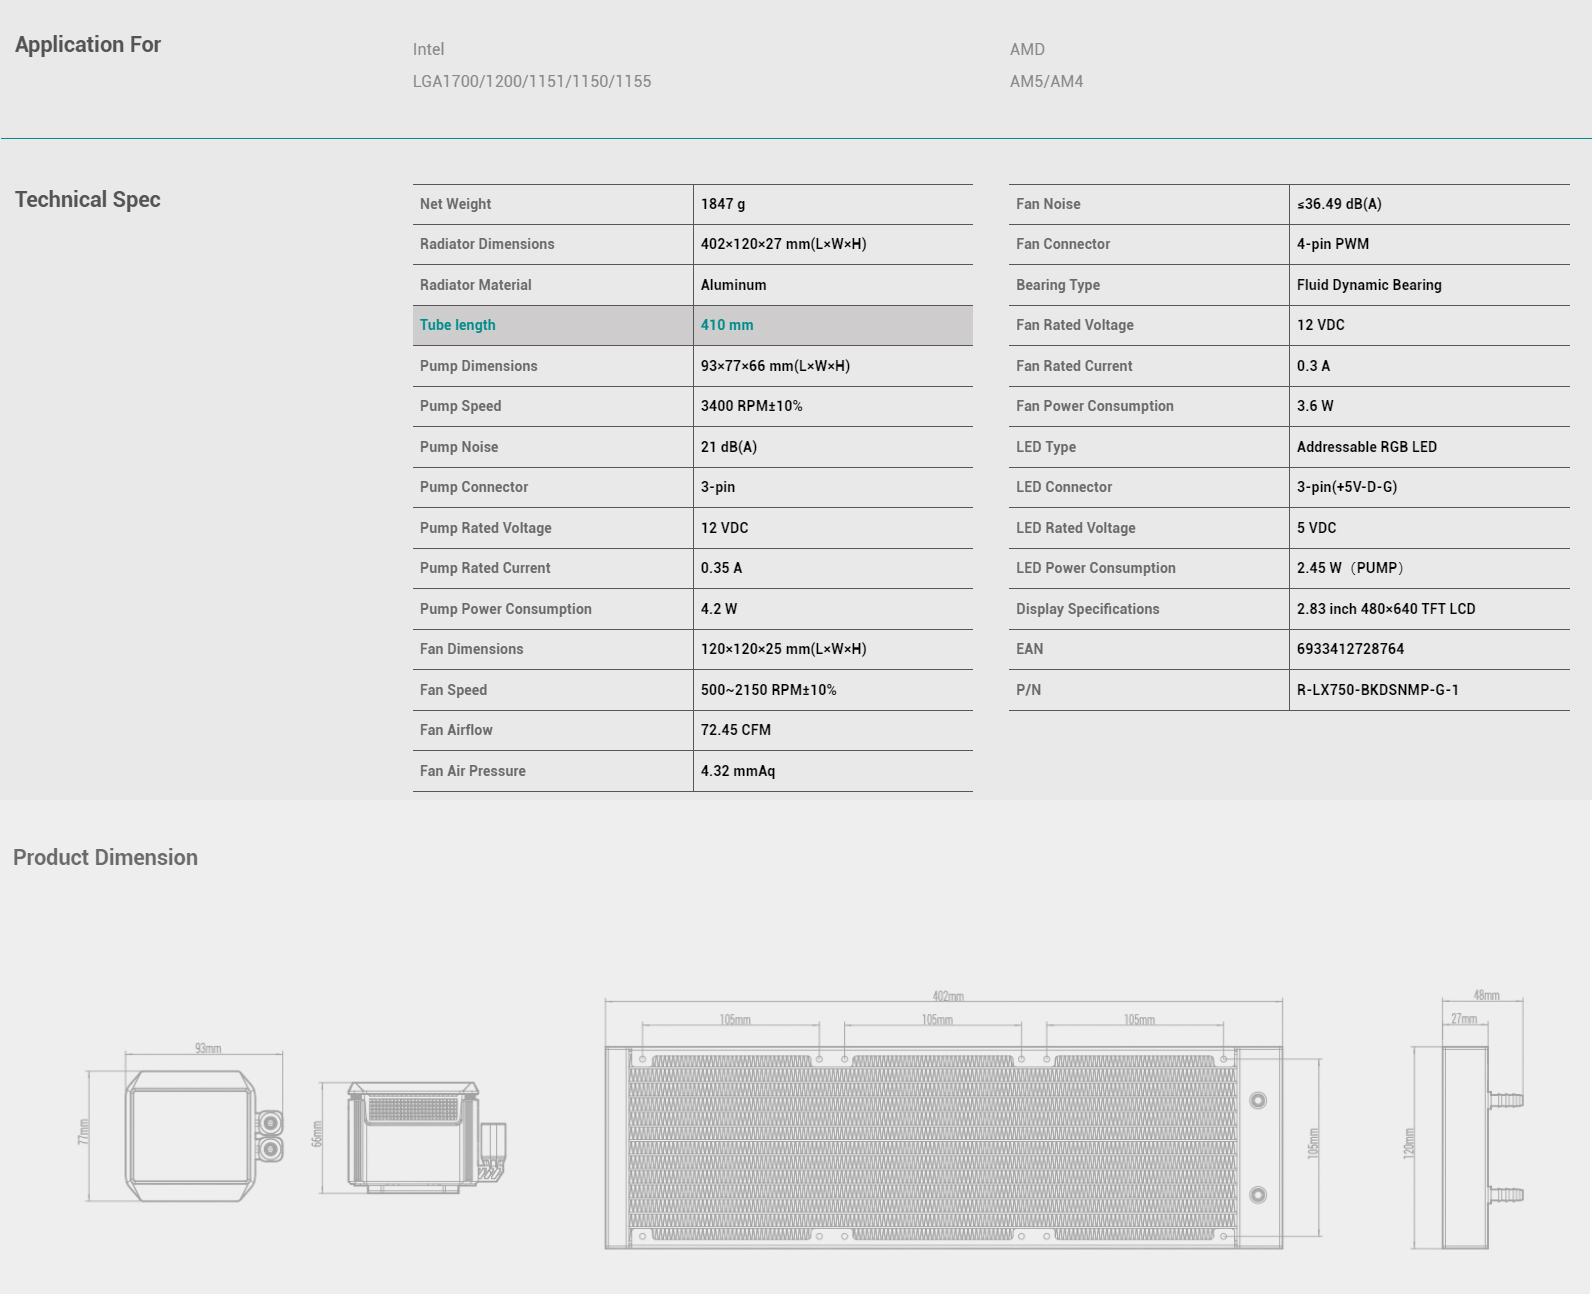Click the Pump Speed 3400 RPM value

[752, 406]
